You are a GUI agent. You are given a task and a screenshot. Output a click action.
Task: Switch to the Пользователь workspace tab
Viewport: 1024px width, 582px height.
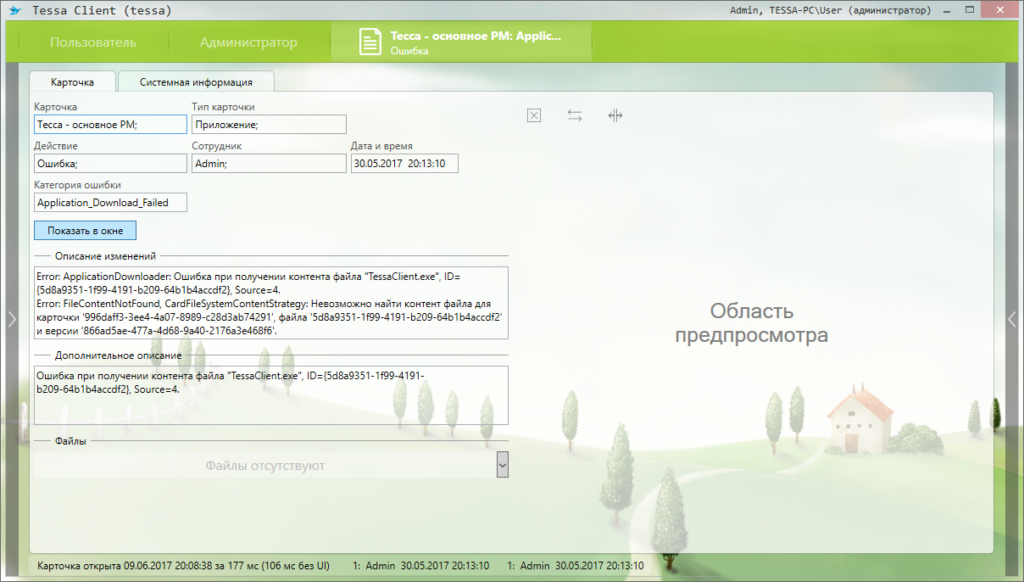coord(93,43)
